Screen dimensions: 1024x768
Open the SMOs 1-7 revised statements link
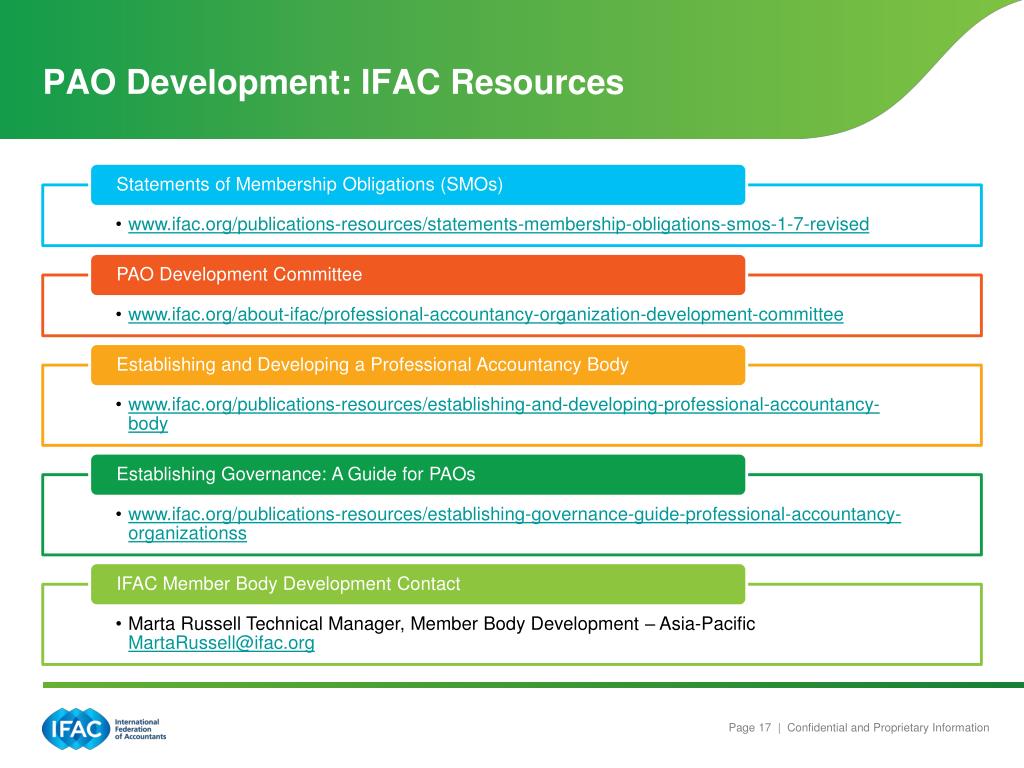click(498, 224)
